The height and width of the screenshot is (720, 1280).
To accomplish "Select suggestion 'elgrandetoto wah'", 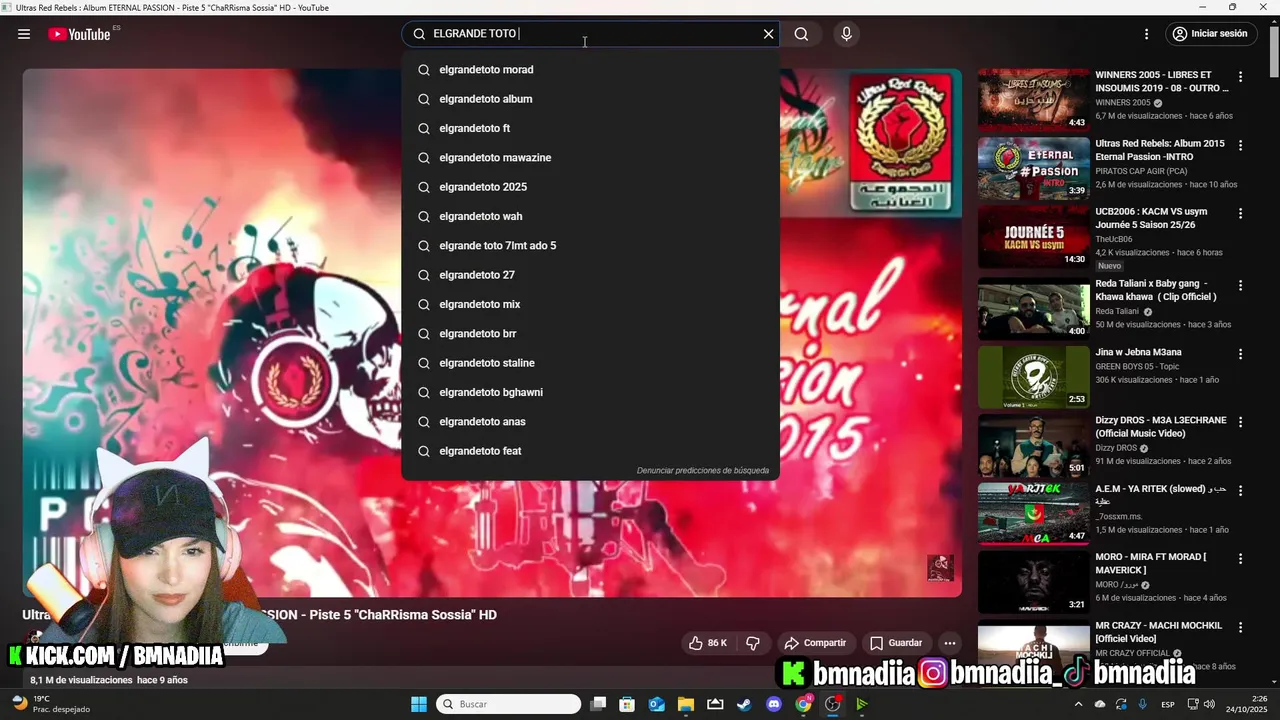I will click(590, 216).
